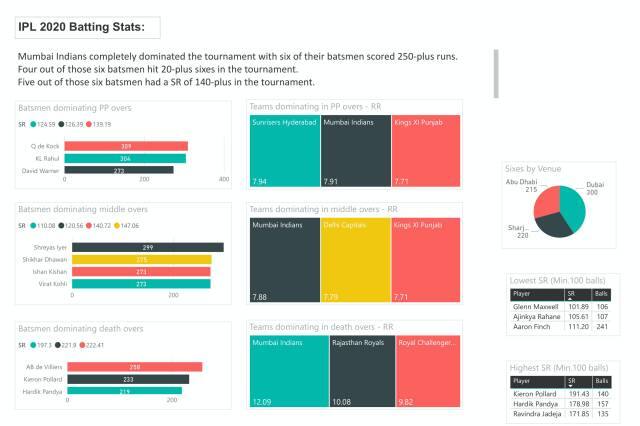Click the Kieron Pollard row in Highest SR table
640x426 pixels.
point(560,395)
